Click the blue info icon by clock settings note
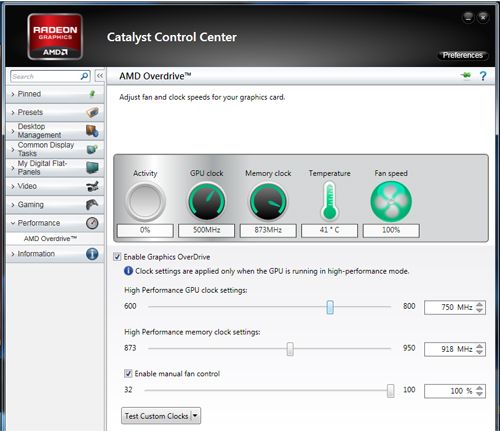The height and width of the screenshot is (431, 500). [128, 271]
